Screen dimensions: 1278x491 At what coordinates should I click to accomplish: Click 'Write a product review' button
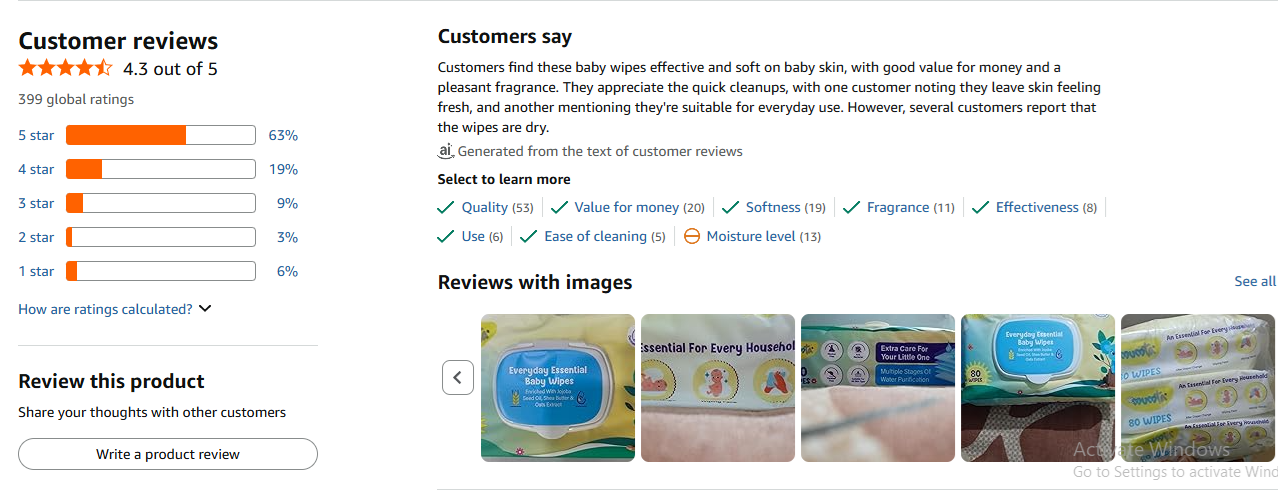(x=168, y=454)
